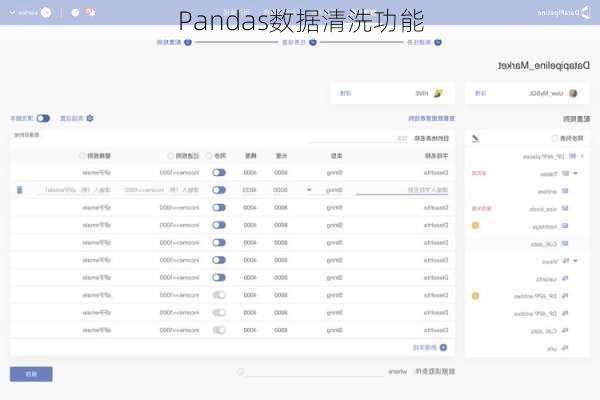Click the round help icon in header
This screenshot has width=600, height=400.
pyautogui.click(x=75, y=13)
